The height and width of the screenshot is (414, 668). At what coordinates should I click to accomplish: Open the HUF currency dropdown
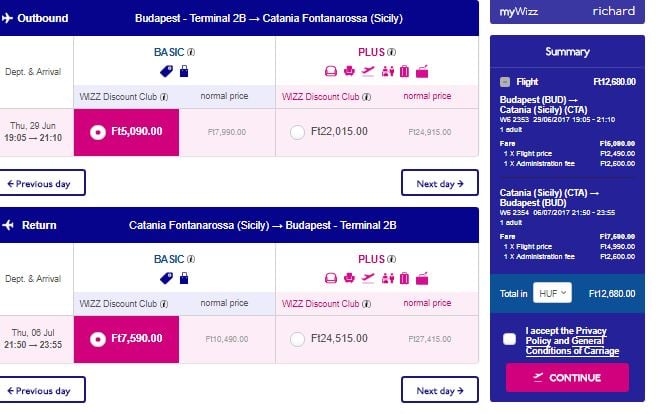[x=552, y=293]
